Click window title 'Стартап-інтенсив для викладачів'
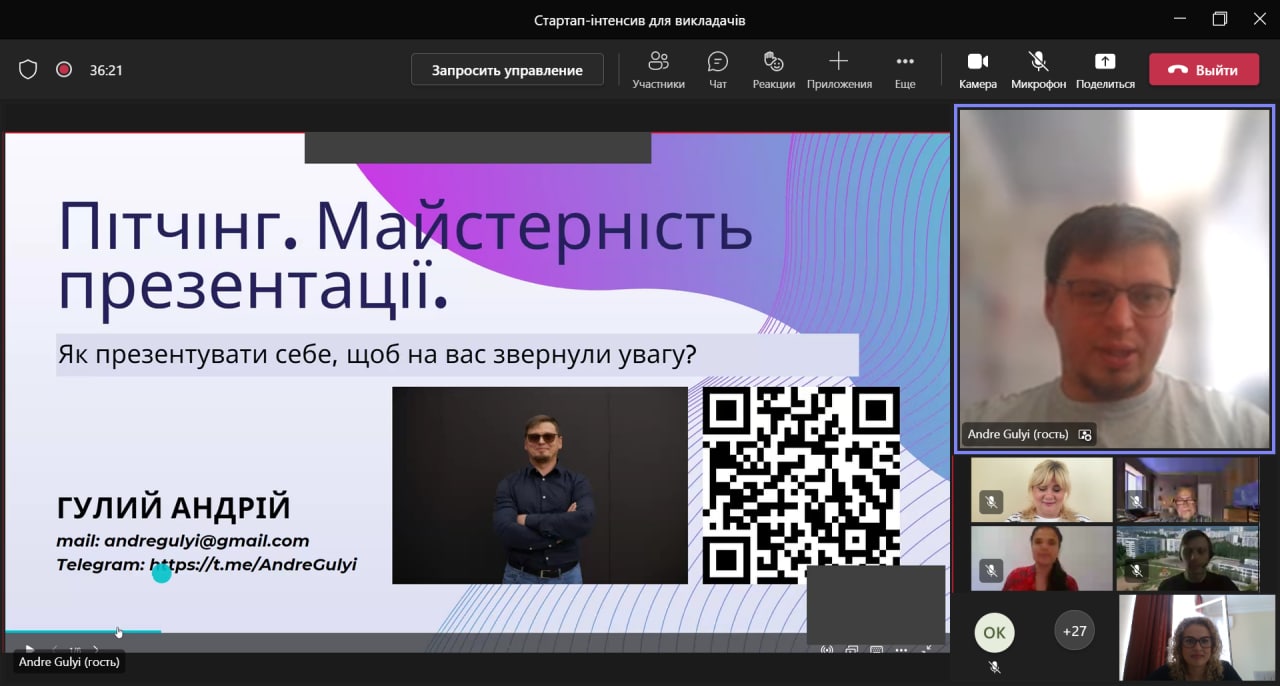 click(640, 20)
